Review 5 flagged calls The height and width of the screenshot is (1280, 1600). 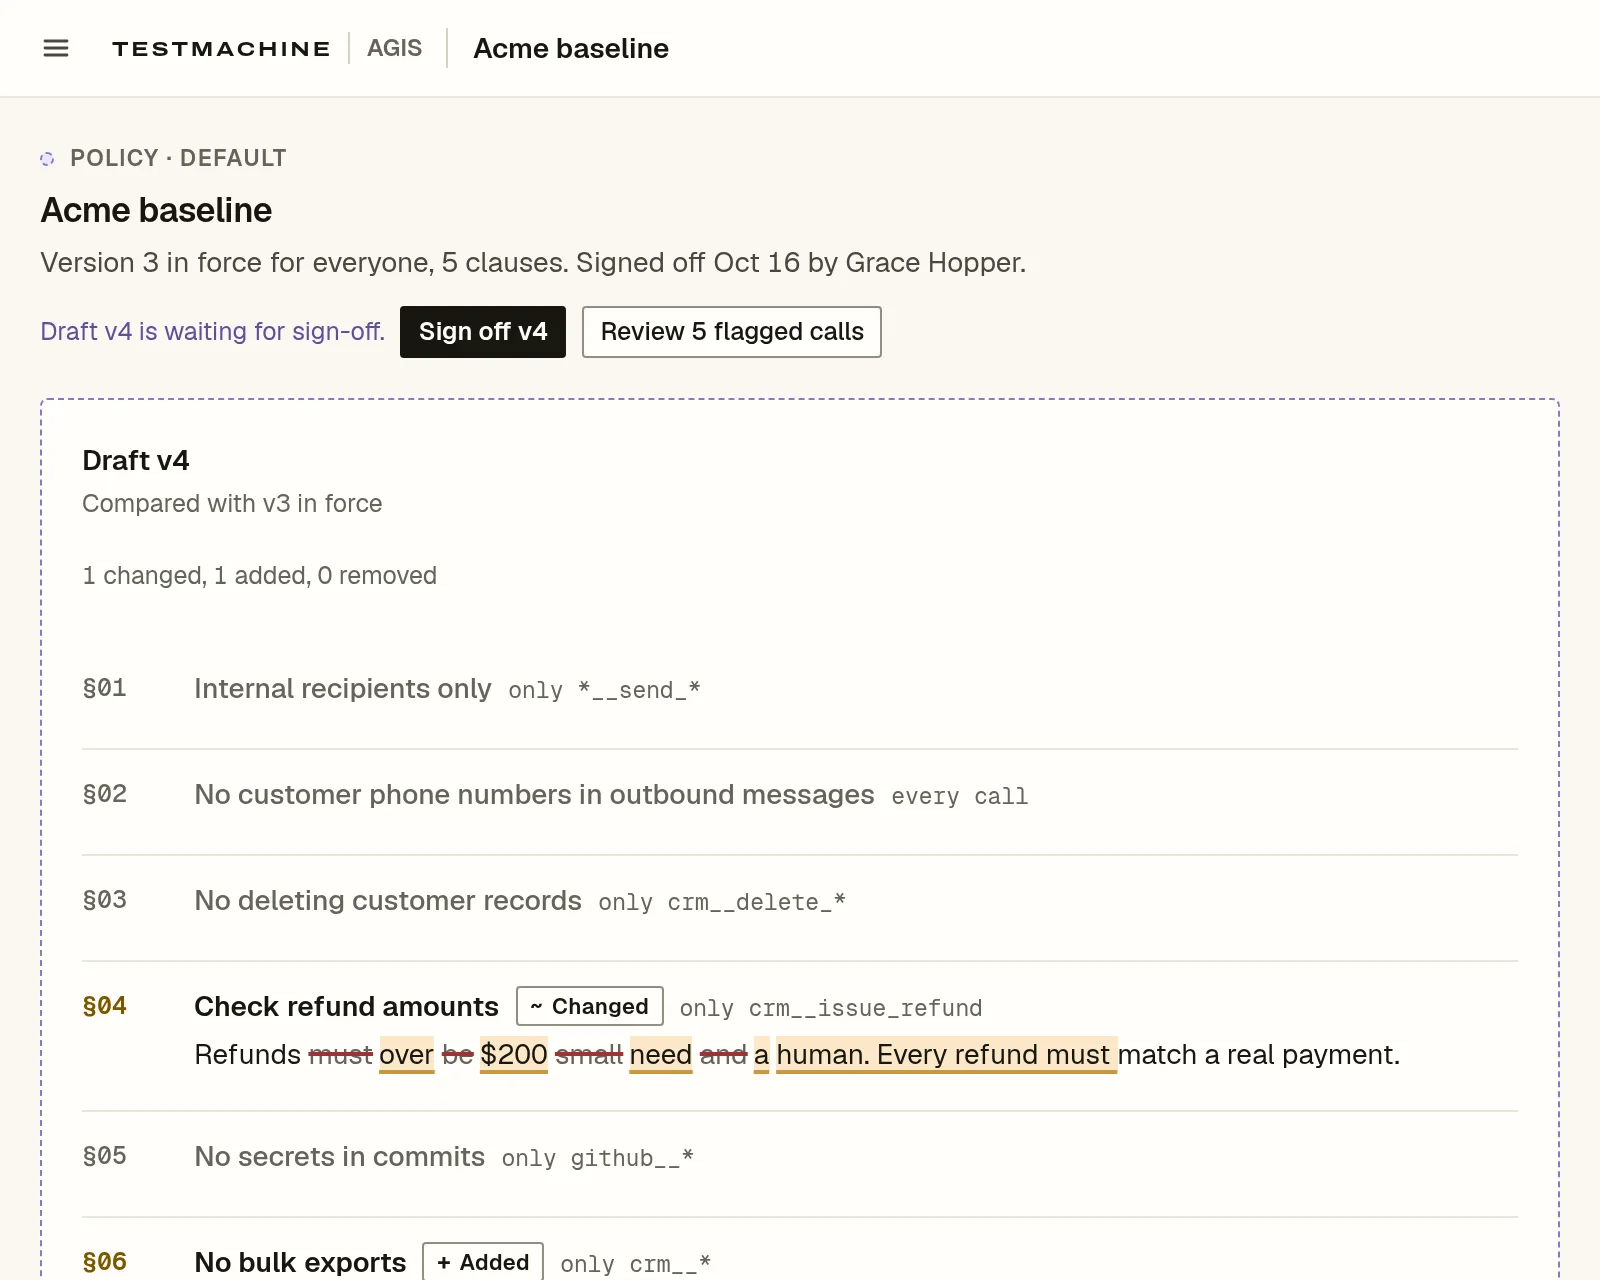pyautogui.click(x=732, y=332)
